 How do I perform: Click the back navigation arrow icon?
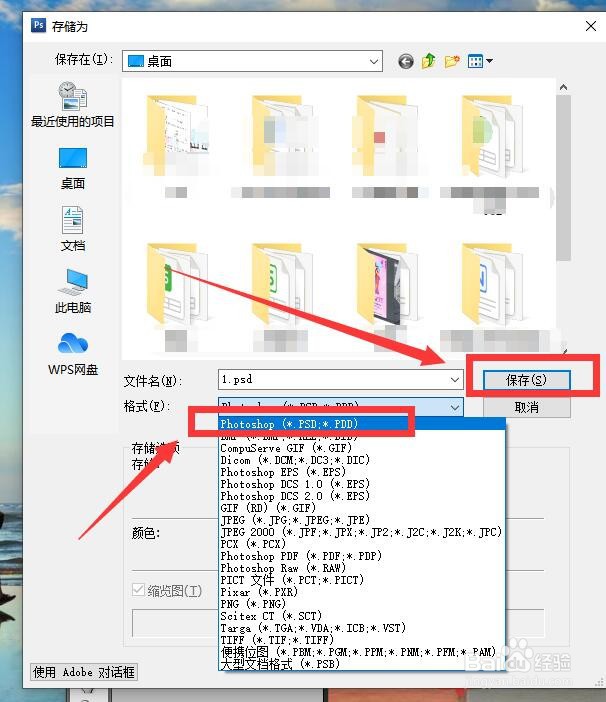coord(406,61)
